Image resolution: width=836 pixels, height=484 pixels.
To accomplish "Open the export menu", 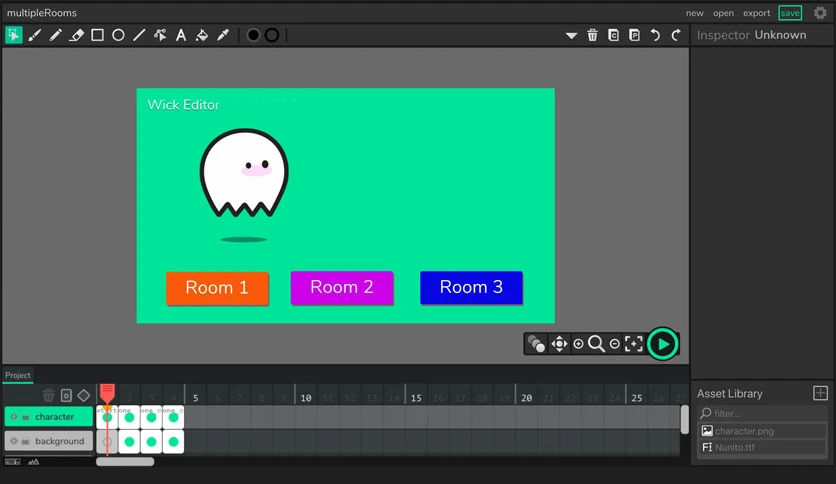I will coord(757,13).
